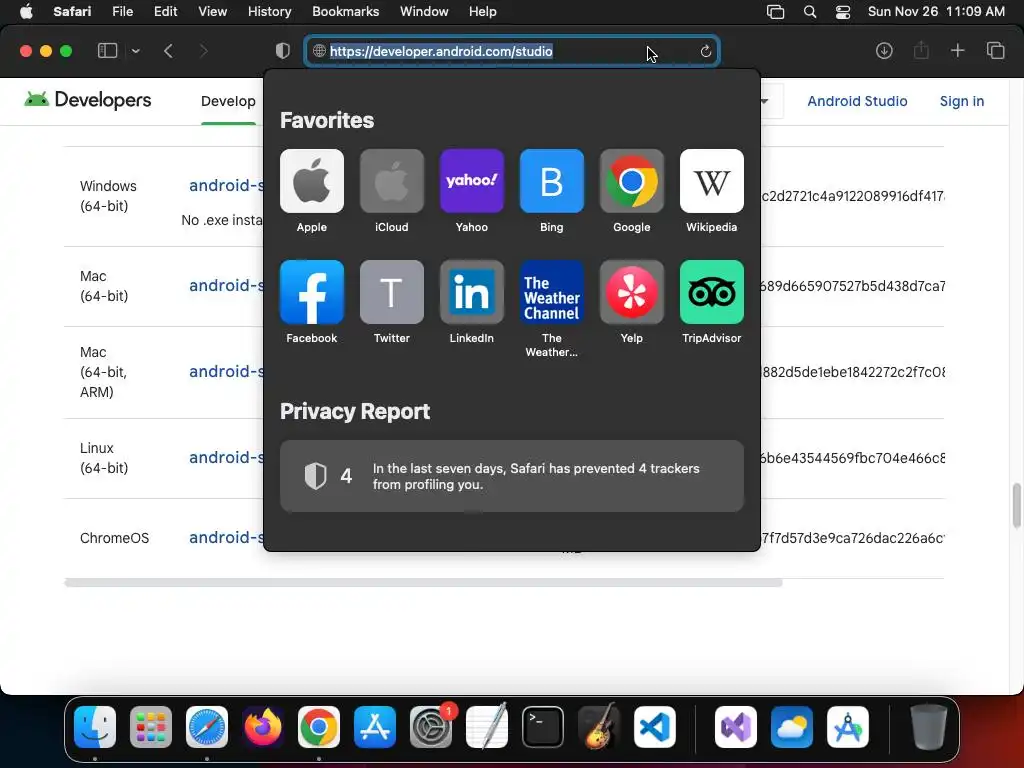Expand the sidebar tab group dropdown arrow
Image resolution: width=1024 pixels, height=768 pixels.
(x=136, y=51)
